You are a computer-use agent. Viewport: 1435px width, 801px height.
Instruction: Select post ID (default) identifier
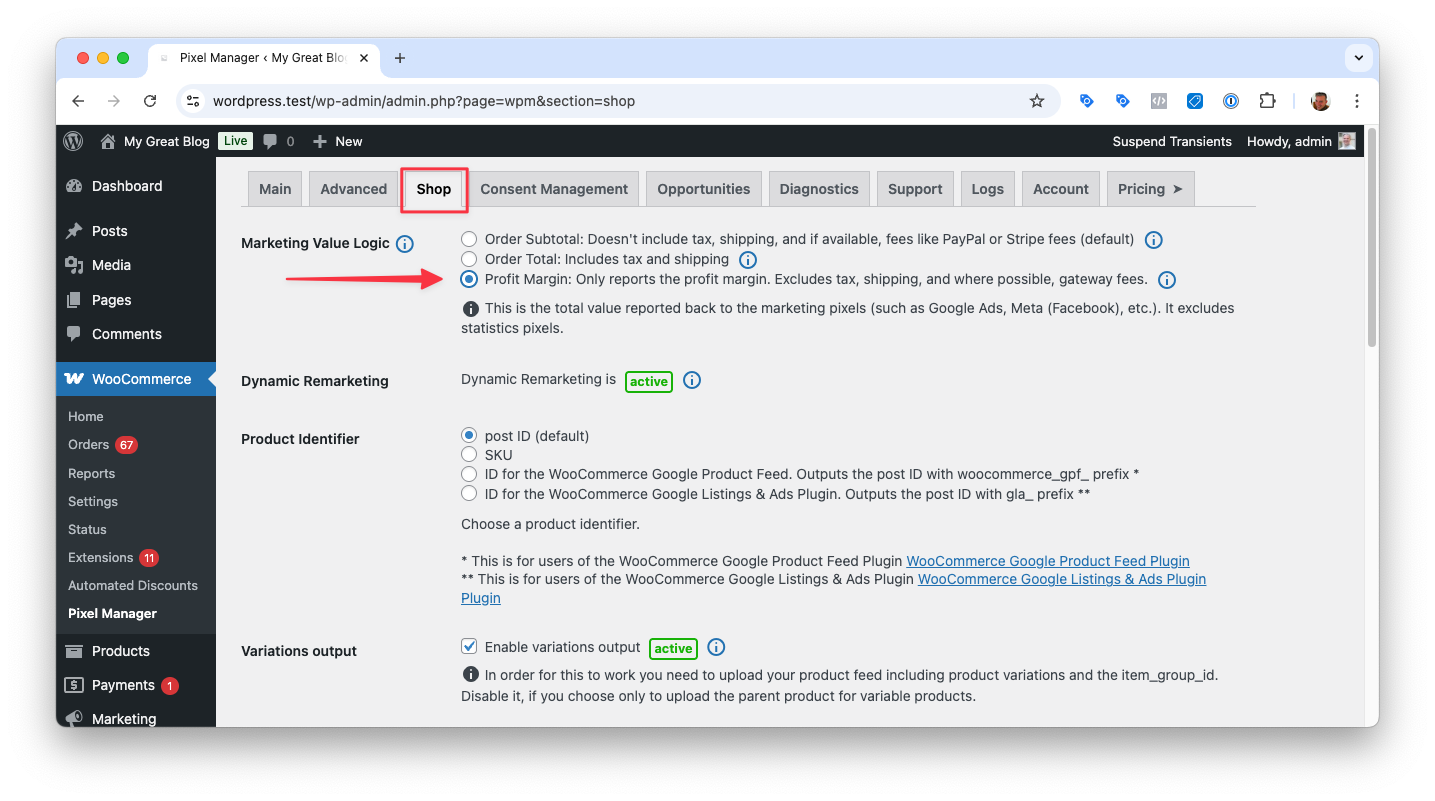point(469,436)
